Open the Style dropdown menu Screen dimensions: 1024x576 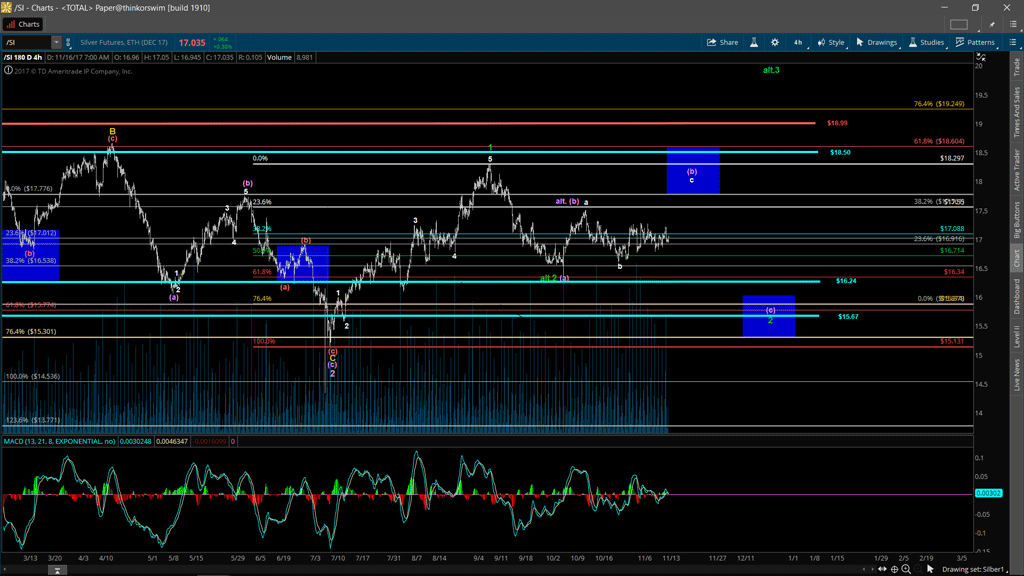[x=831, y=43]
